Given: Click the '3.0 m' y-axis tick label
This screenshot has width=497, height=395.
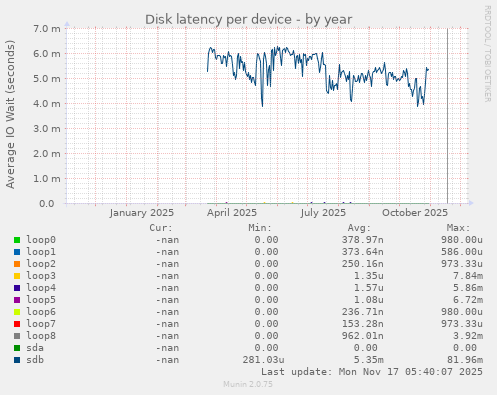Looking at the screenshot, I should [47, 129].
